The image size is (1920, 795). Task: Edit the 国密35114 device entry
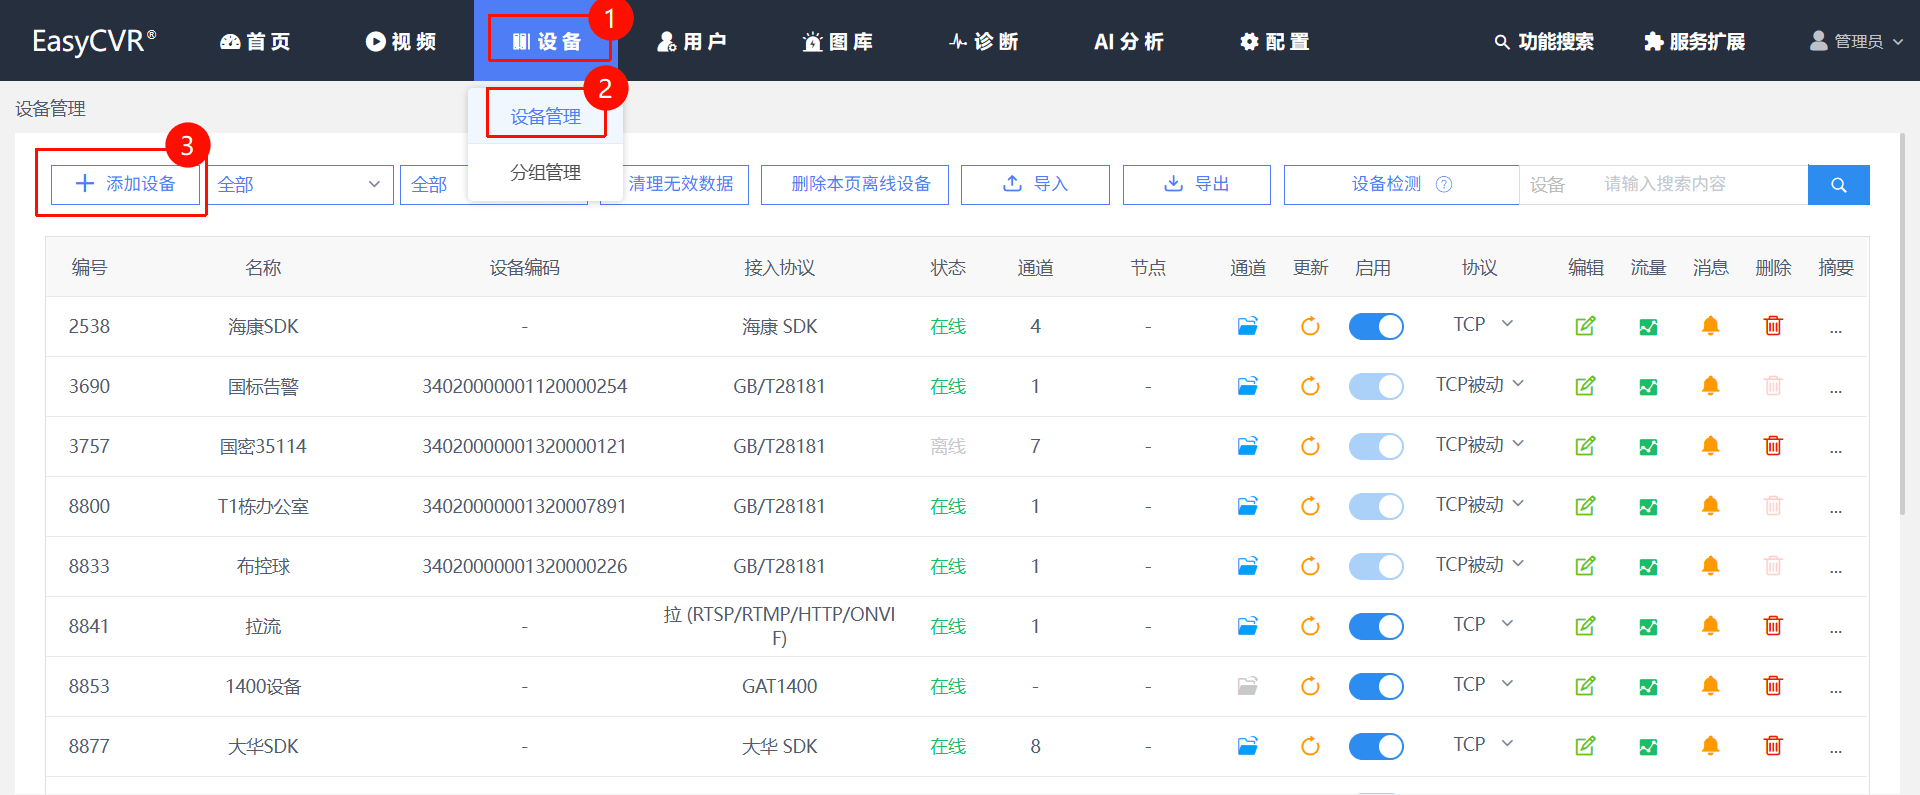pyautogui.click(x=1585, y=446)
